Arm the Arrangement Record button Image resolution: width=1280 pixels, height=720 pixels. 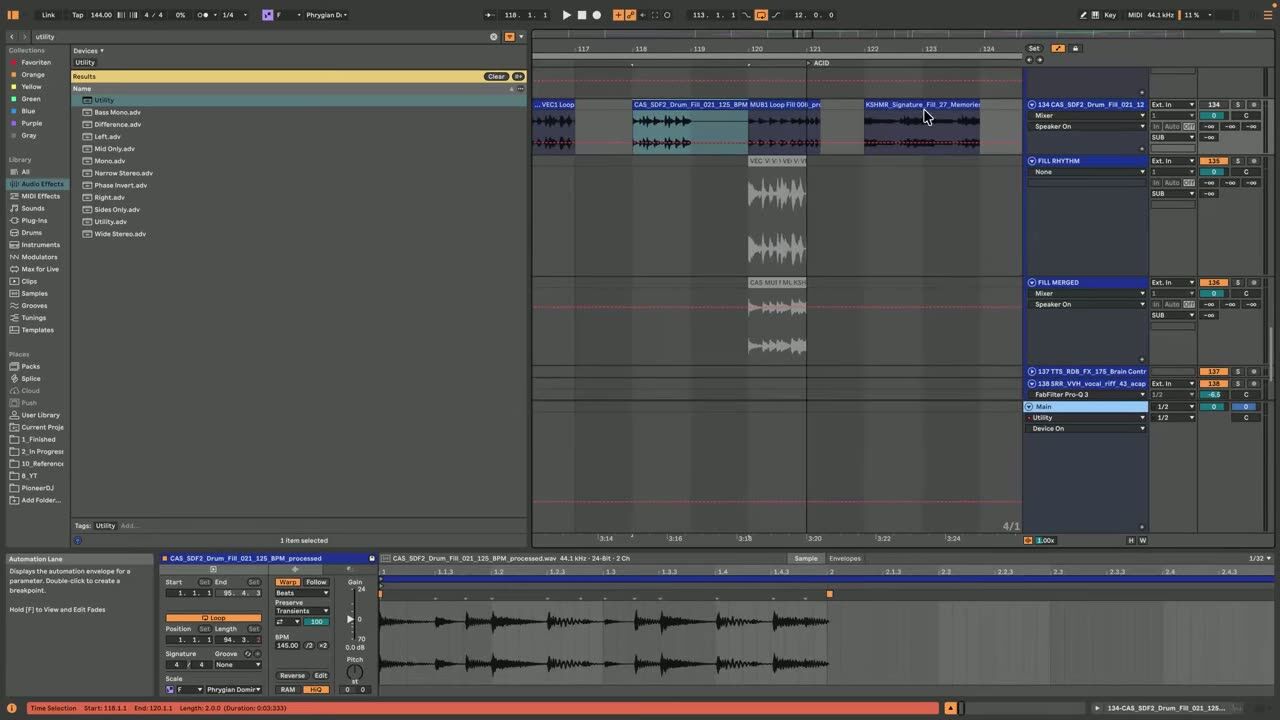(597, 15)
